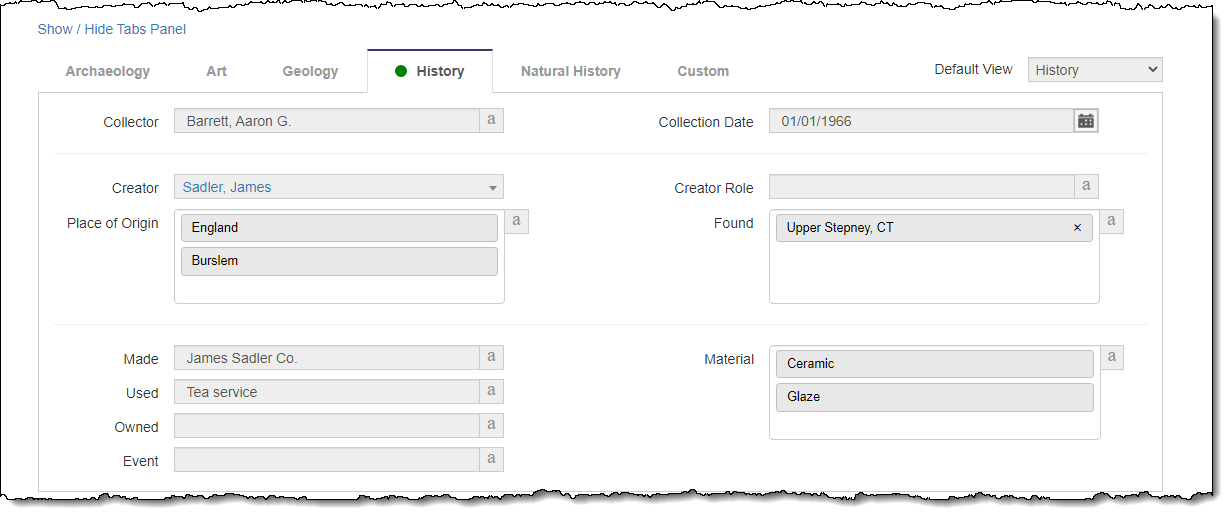
Task: Remove Upper Stepney, CT from Found
Action: 1077,228
